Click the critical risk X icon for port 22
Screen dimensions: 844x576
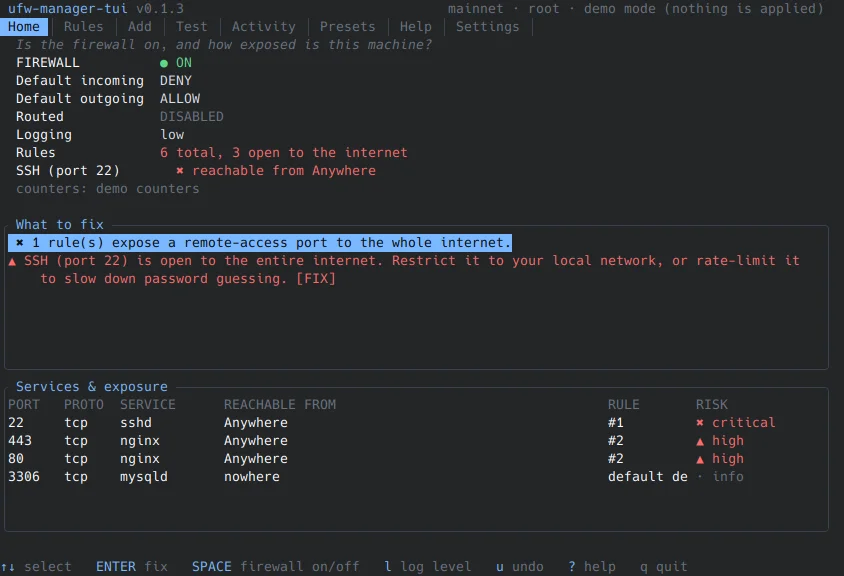[700, 423]
